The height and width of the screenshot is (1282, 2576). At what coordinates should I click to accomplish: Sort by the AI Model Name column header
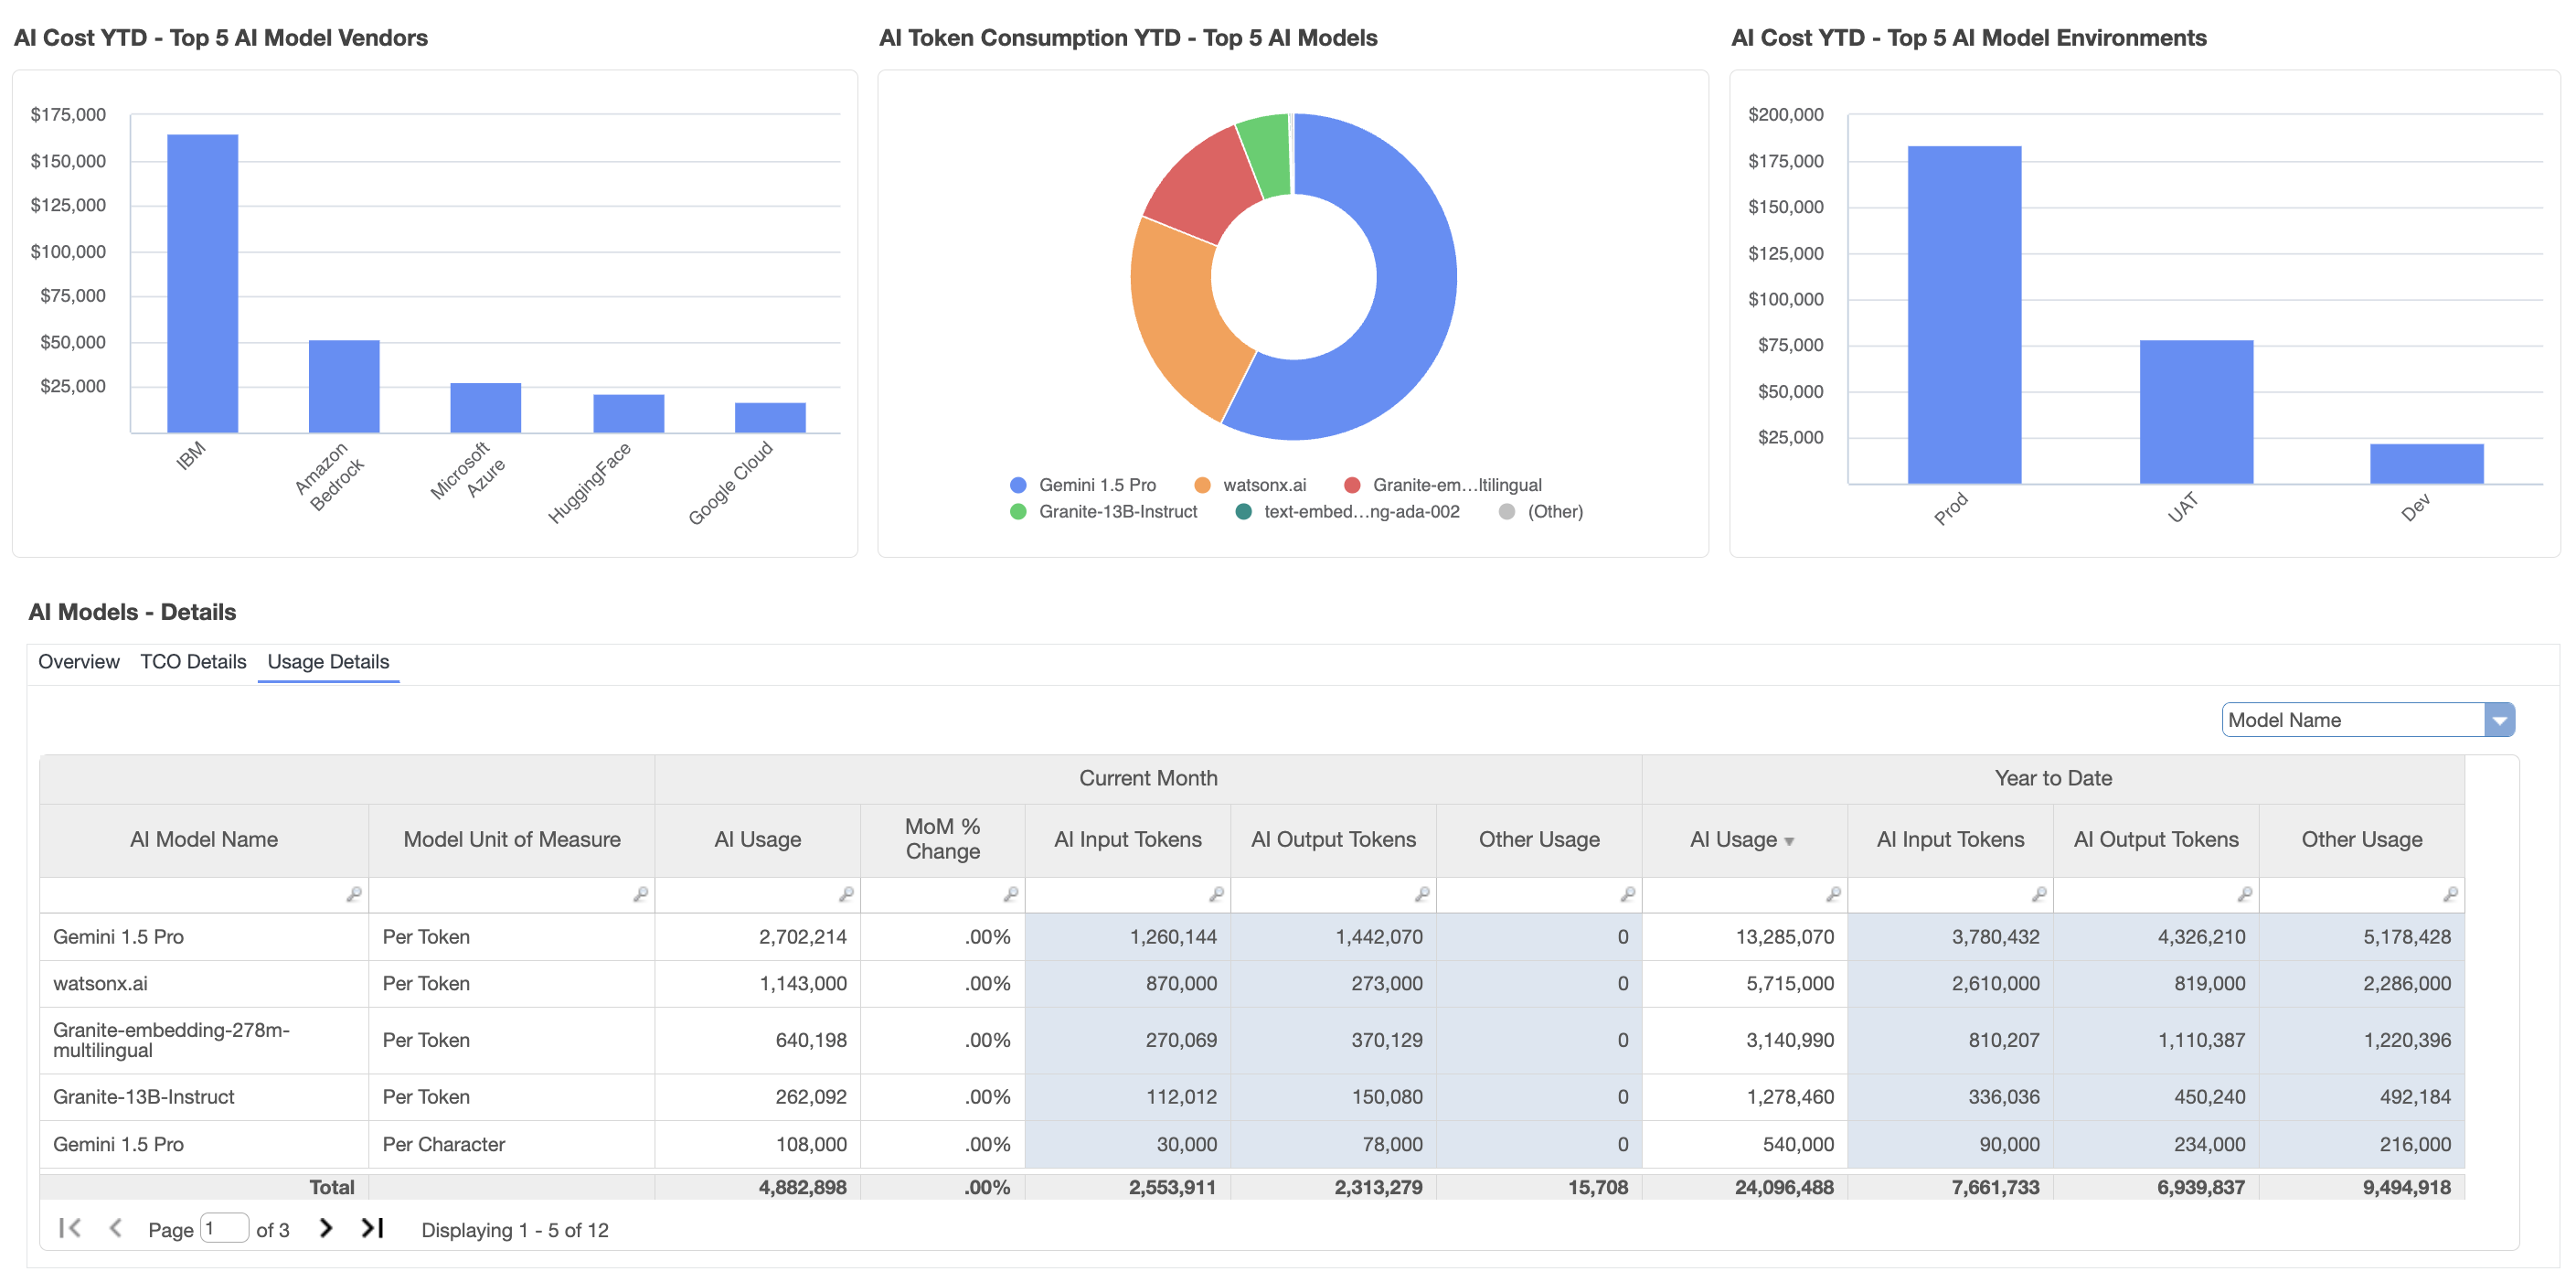click(204, 839)
